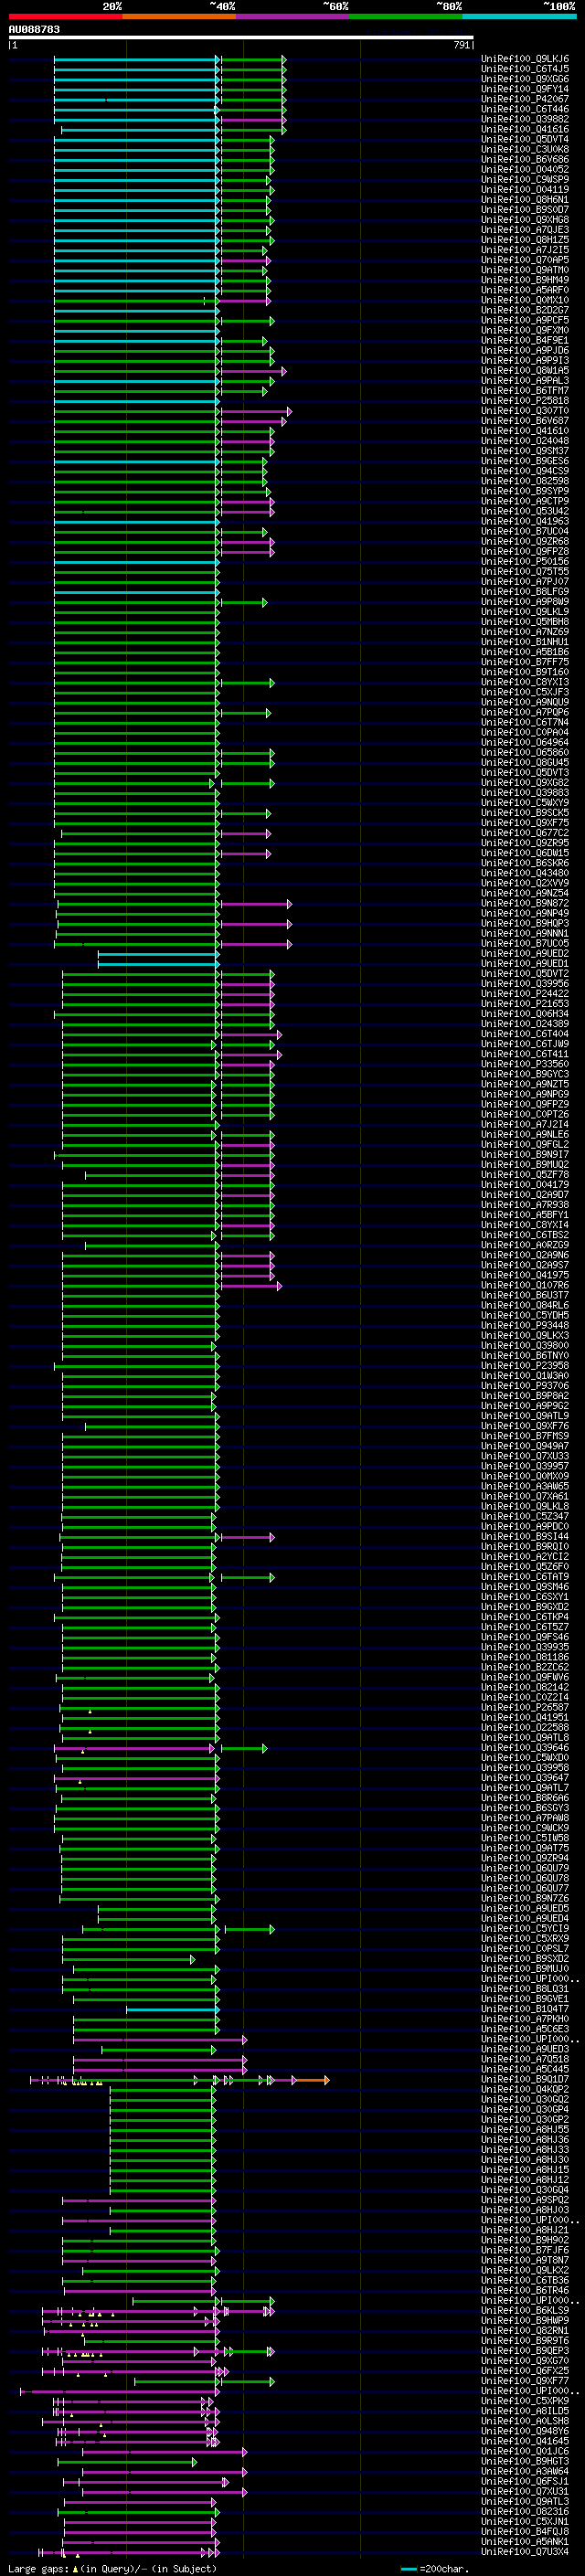Select the UniRef100_P23958 row label
The width and height of the screenshot is (585, 2576).
(525, 1366)
